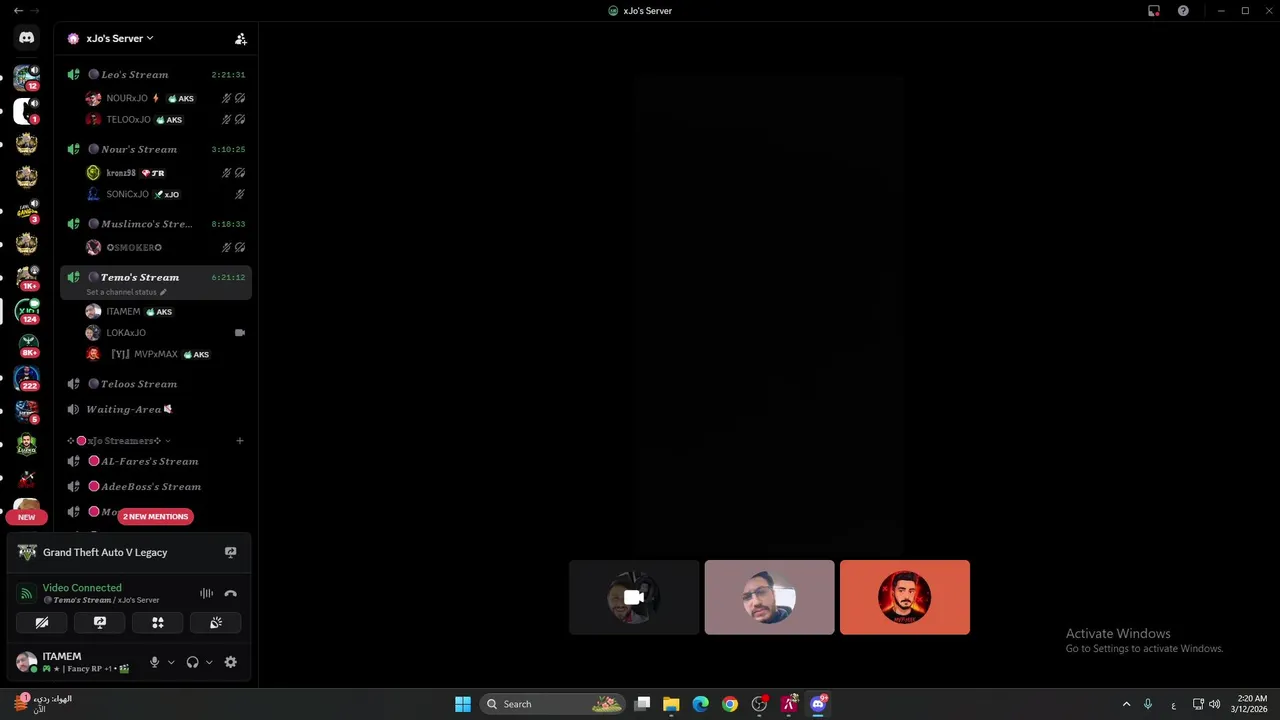Viewport: 1280px width, 720px height.
Task: Join Nour's Stream voice channel
Action: coord(156,149)
